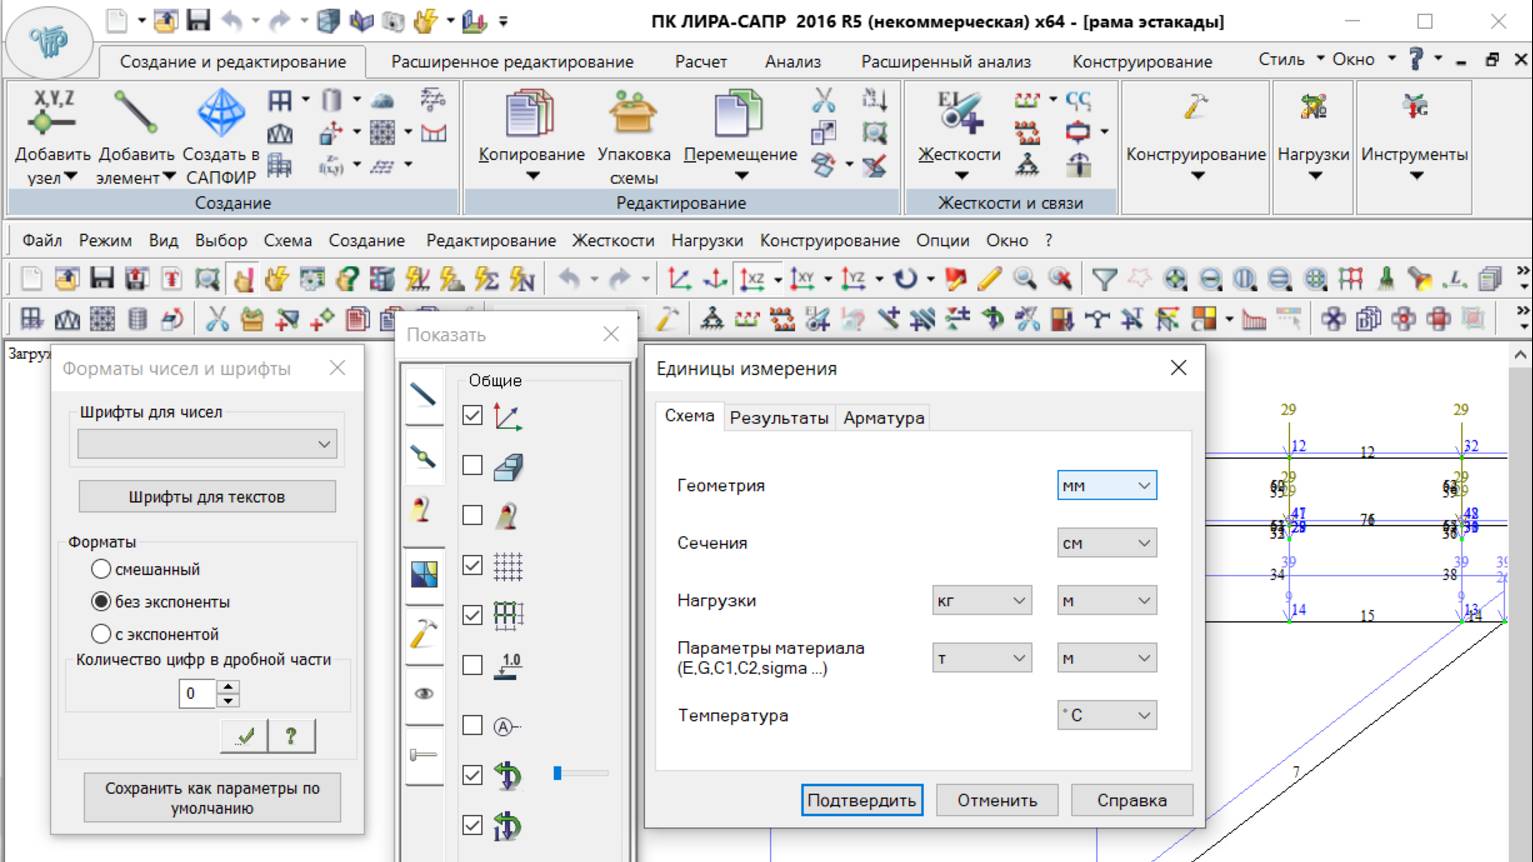This screenshot has height=862, width=1533.
Task: Open the Файл menu
Action: point(42,240)
